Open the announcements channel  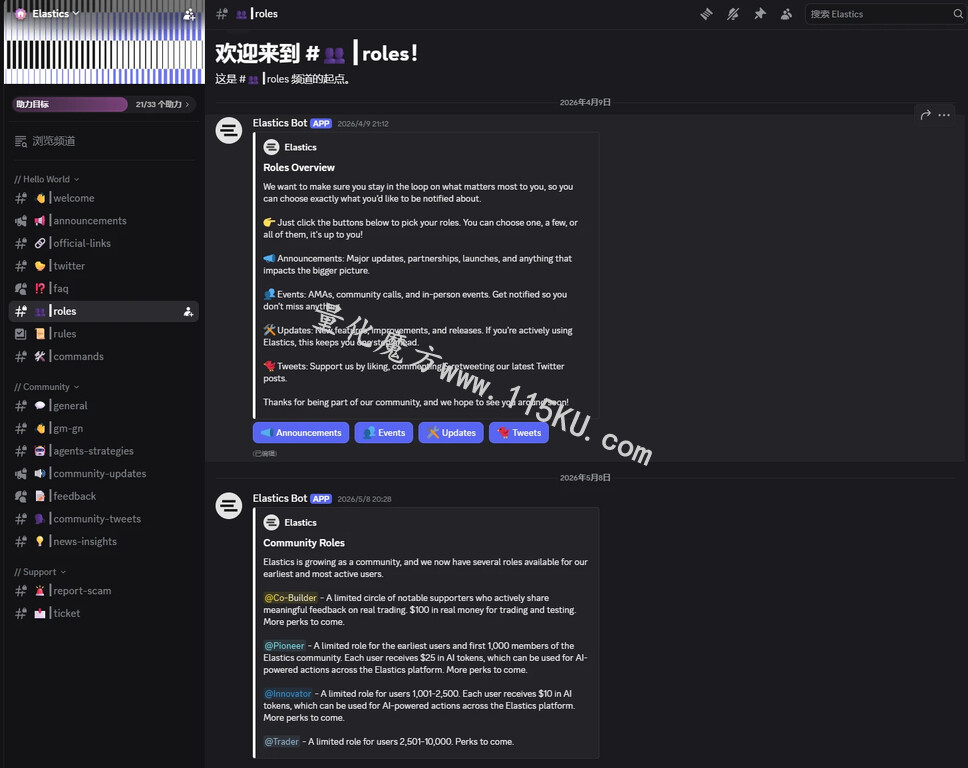click(x=104, y=220)
